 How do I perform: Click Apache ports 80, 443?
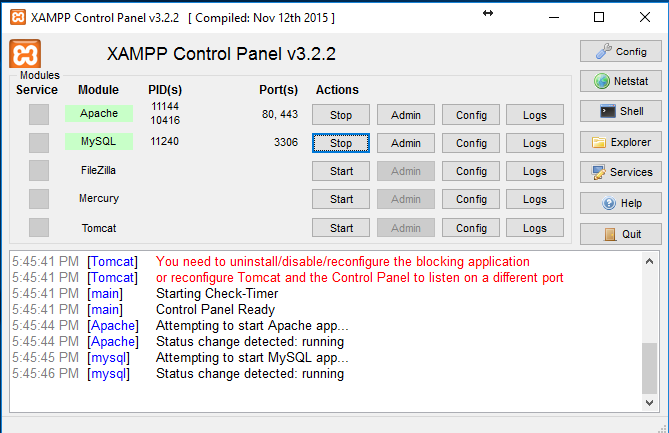coord(280,114)
